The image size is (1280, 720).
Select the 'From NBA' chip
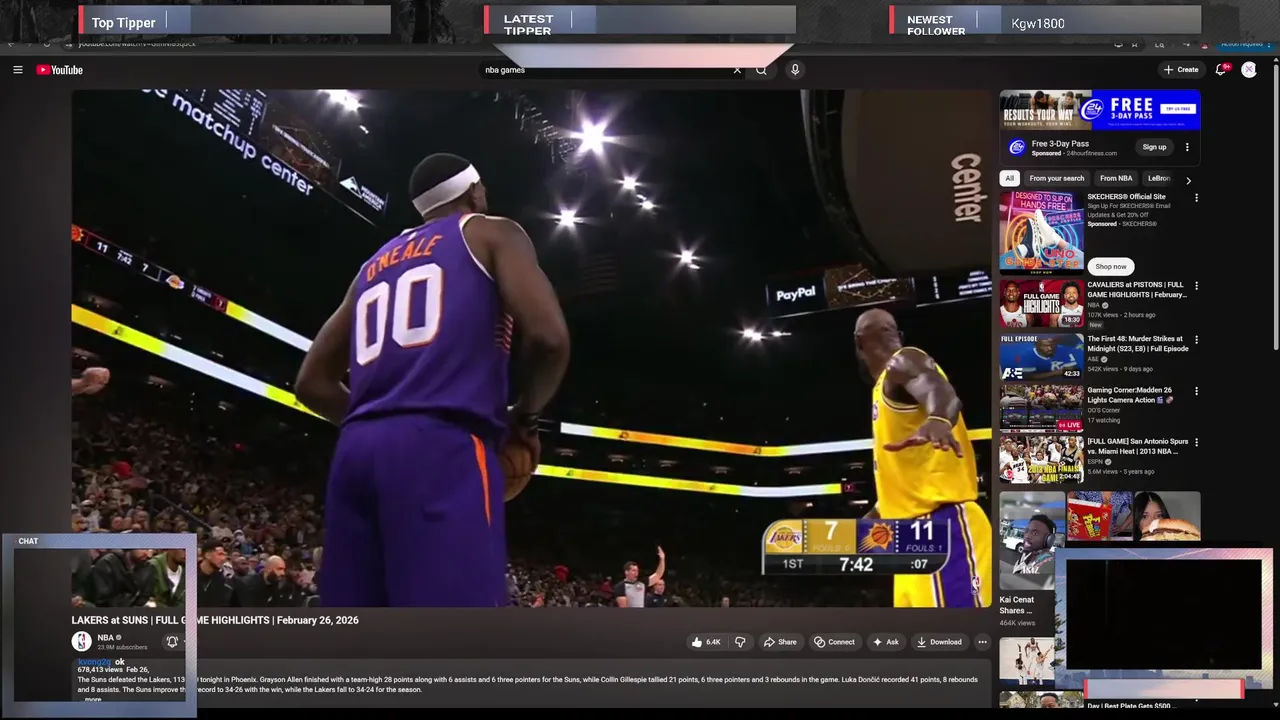click(x=1116, y=179)
